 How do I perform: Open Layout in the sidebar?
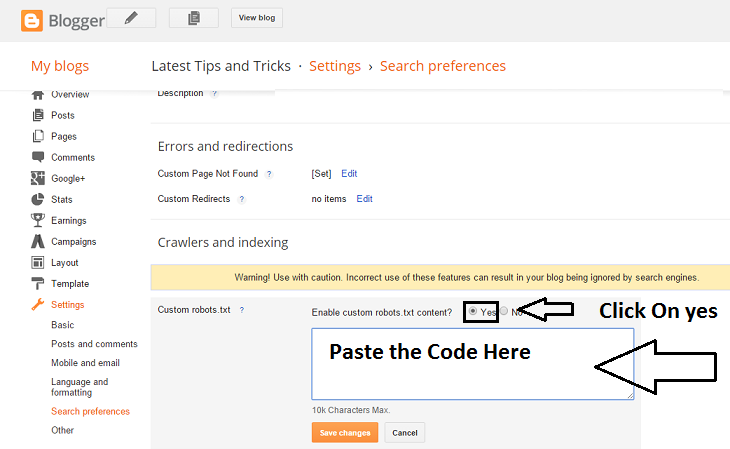tap(64, 262)
